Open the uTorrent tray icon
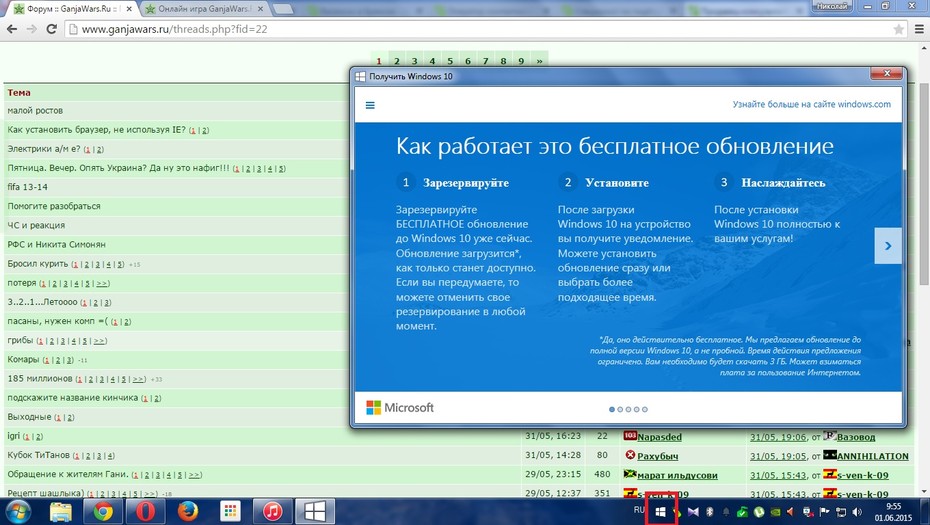The image size is (930, 525). (759, 512)
